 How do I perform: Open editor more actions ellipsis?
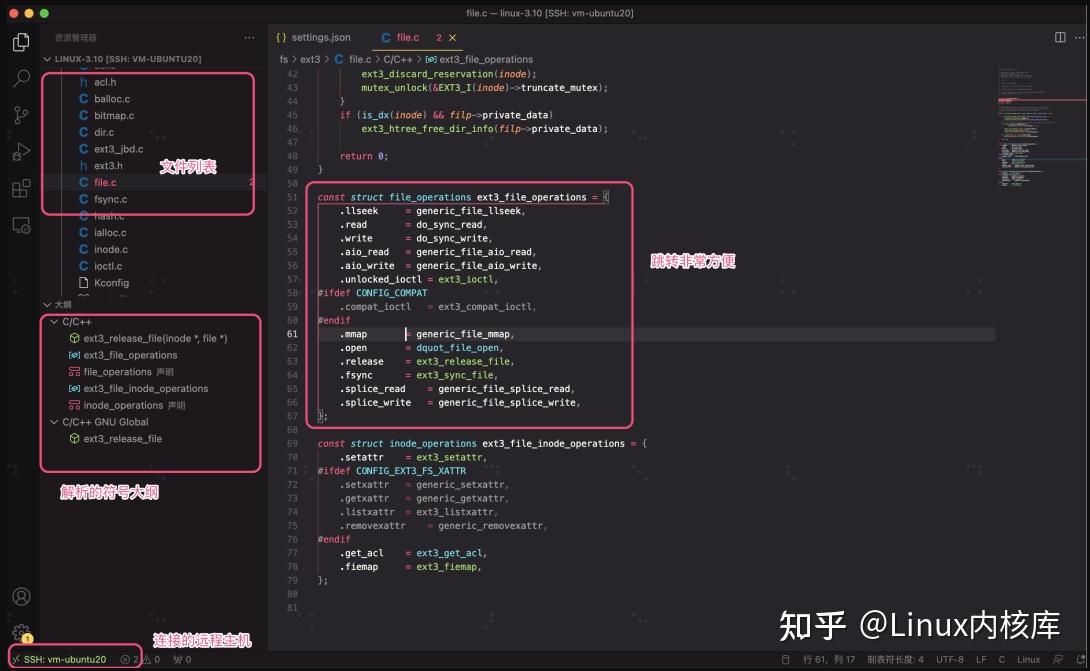[1079, 38]
